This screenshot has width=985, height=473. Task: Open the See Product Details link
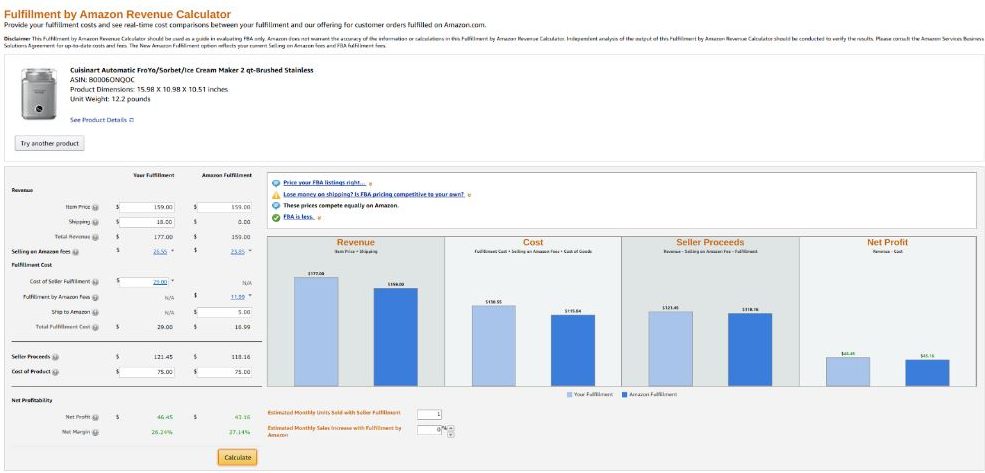[x=99, y=120]
